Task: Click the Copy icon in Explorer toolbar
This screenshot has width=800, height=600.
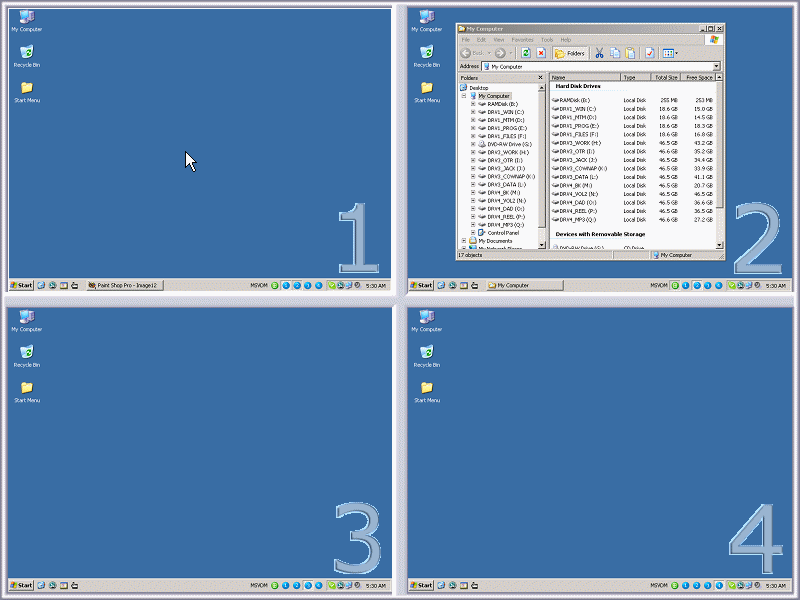Action: click(615, 53)
